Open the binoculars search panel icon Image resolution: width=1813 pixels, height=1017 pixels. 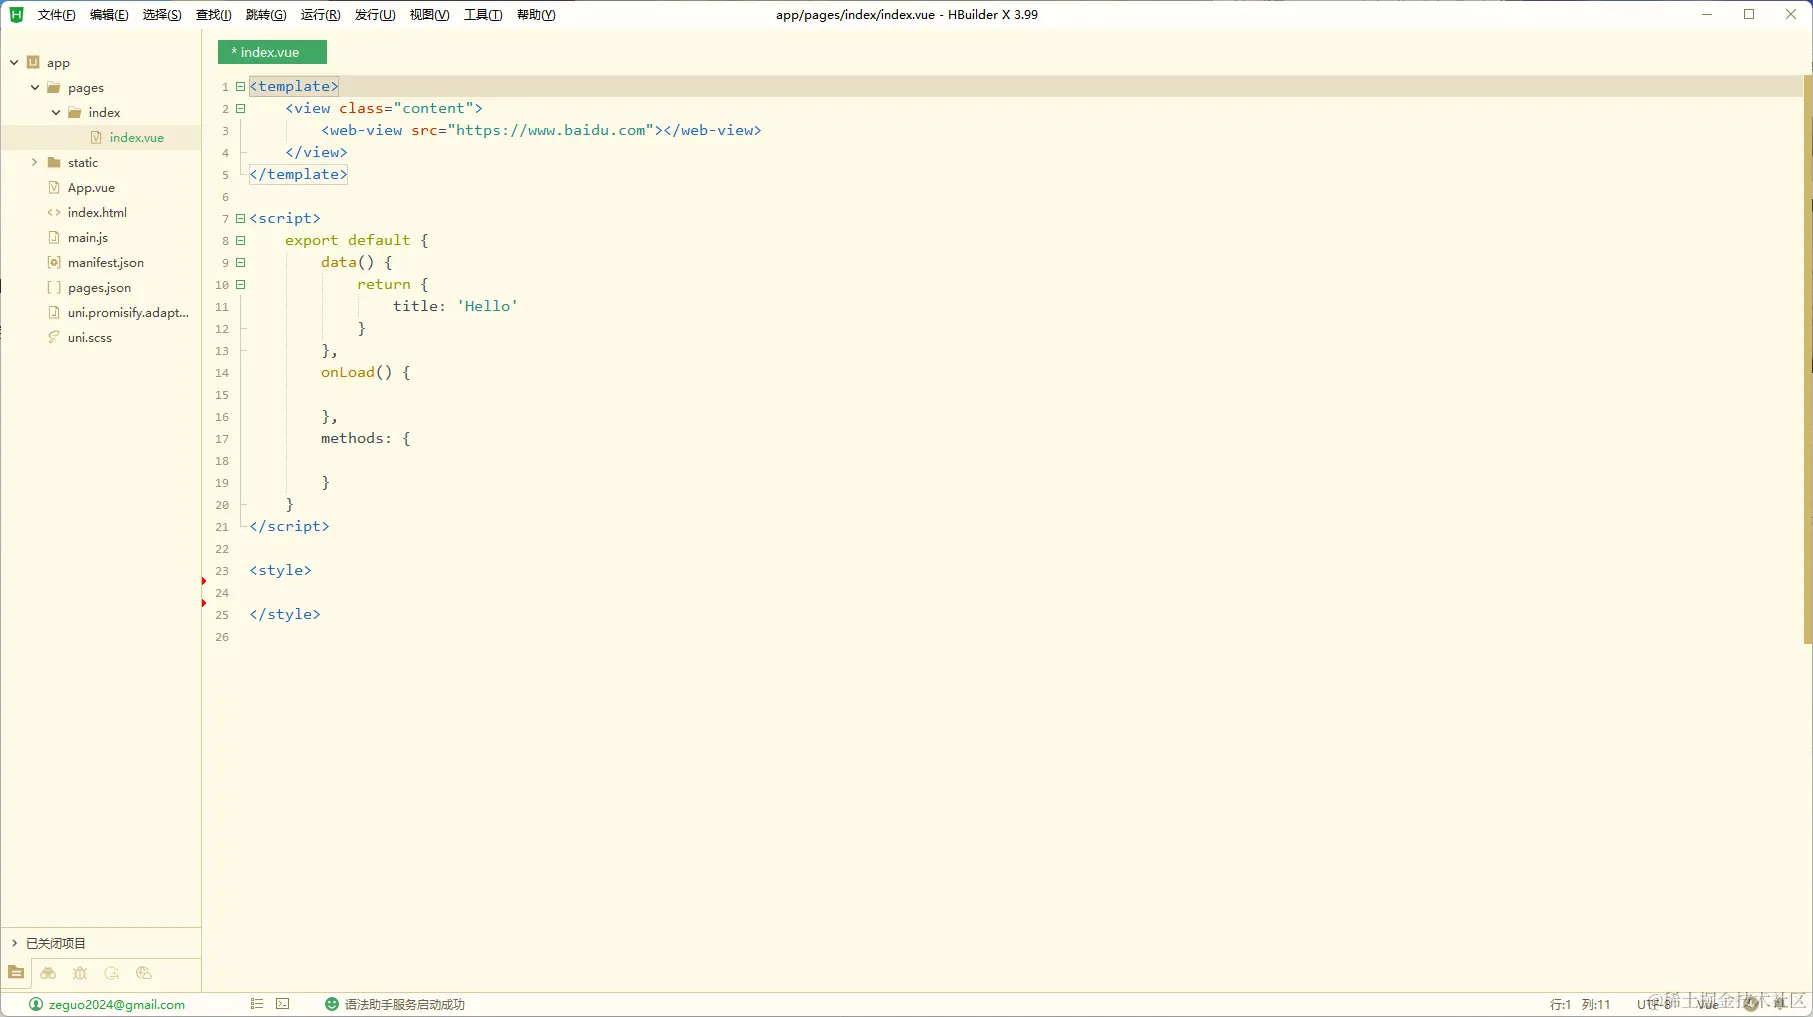(48, 973)
